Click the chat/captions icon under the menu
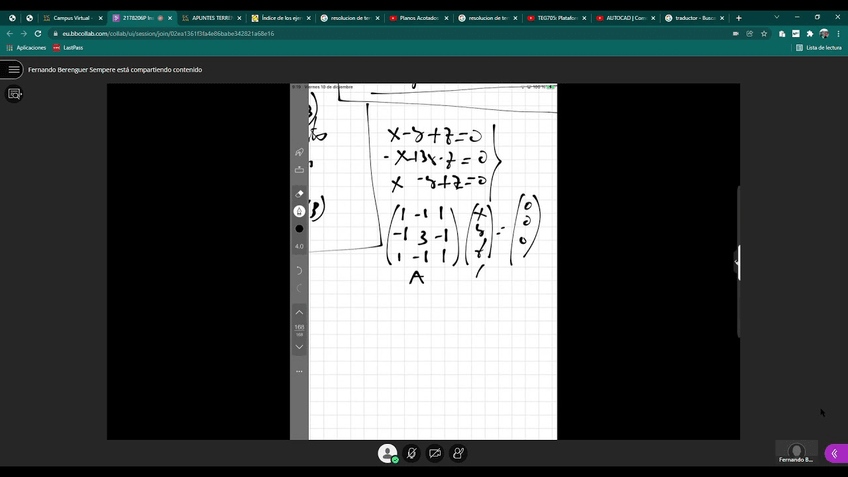The height and width of the screenshot is (477, 848). (14, 94)
